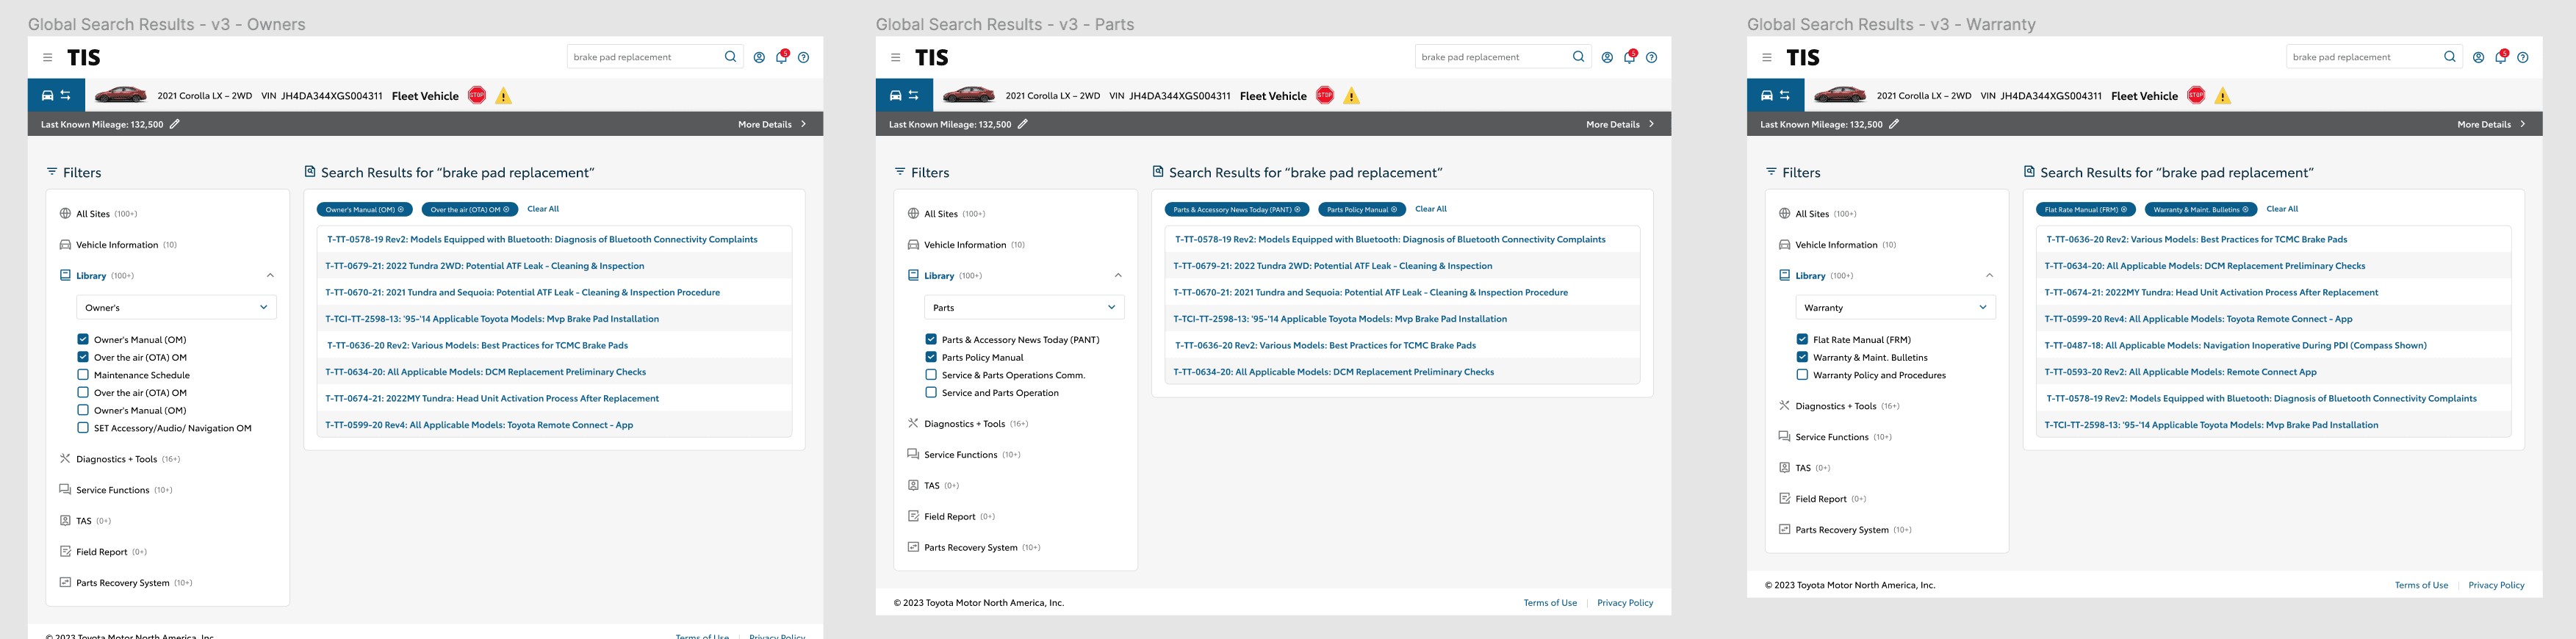The image size is (2576, 639).
Task: Expand More Details in Parts frame
Action: (x=1620, y=124)
